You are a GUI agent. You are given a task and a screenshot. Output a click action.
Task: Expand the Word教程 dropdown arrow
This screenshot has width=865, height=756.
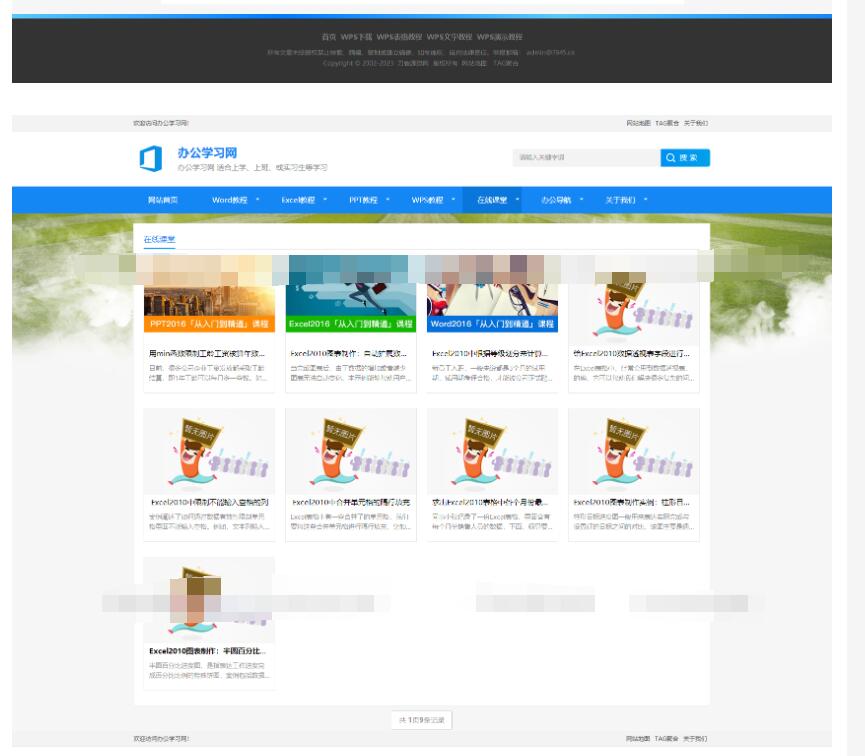pos(257,200)
